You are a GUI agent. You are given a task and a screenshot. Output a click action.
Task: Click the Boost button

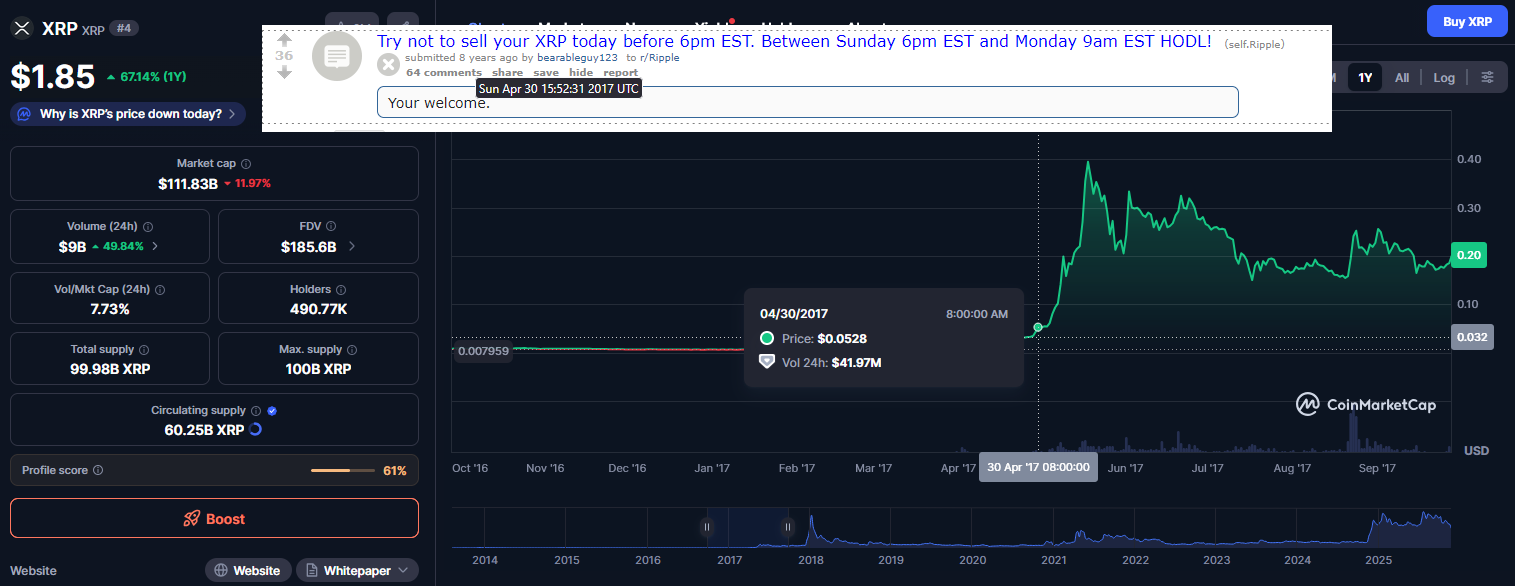point(214,518)
